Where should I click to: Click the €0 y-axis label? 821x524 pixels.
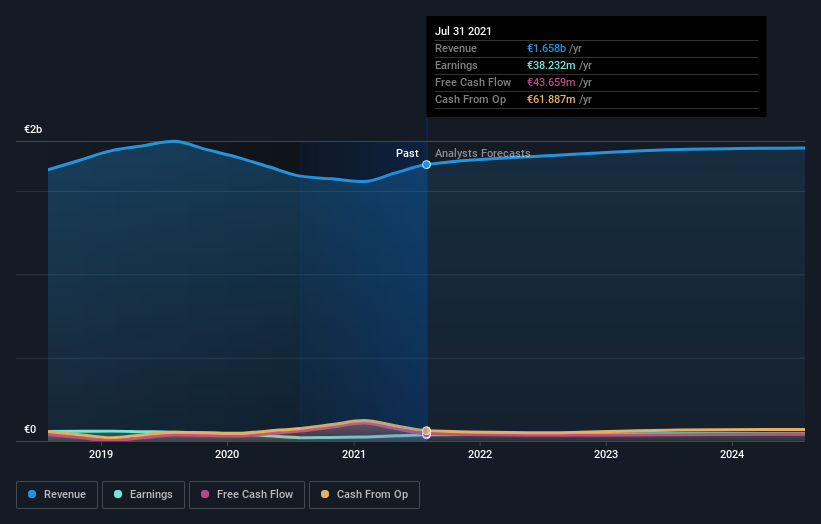click(30, 429)
